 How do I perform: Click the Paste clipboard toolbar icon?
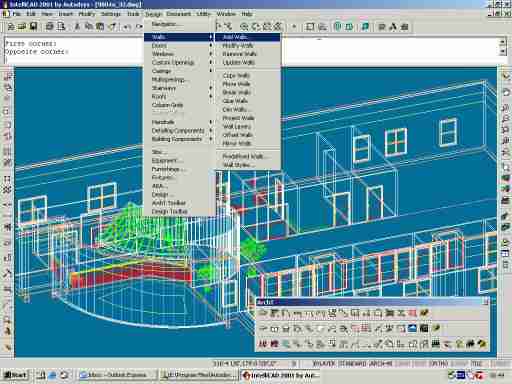click(100, 27)
